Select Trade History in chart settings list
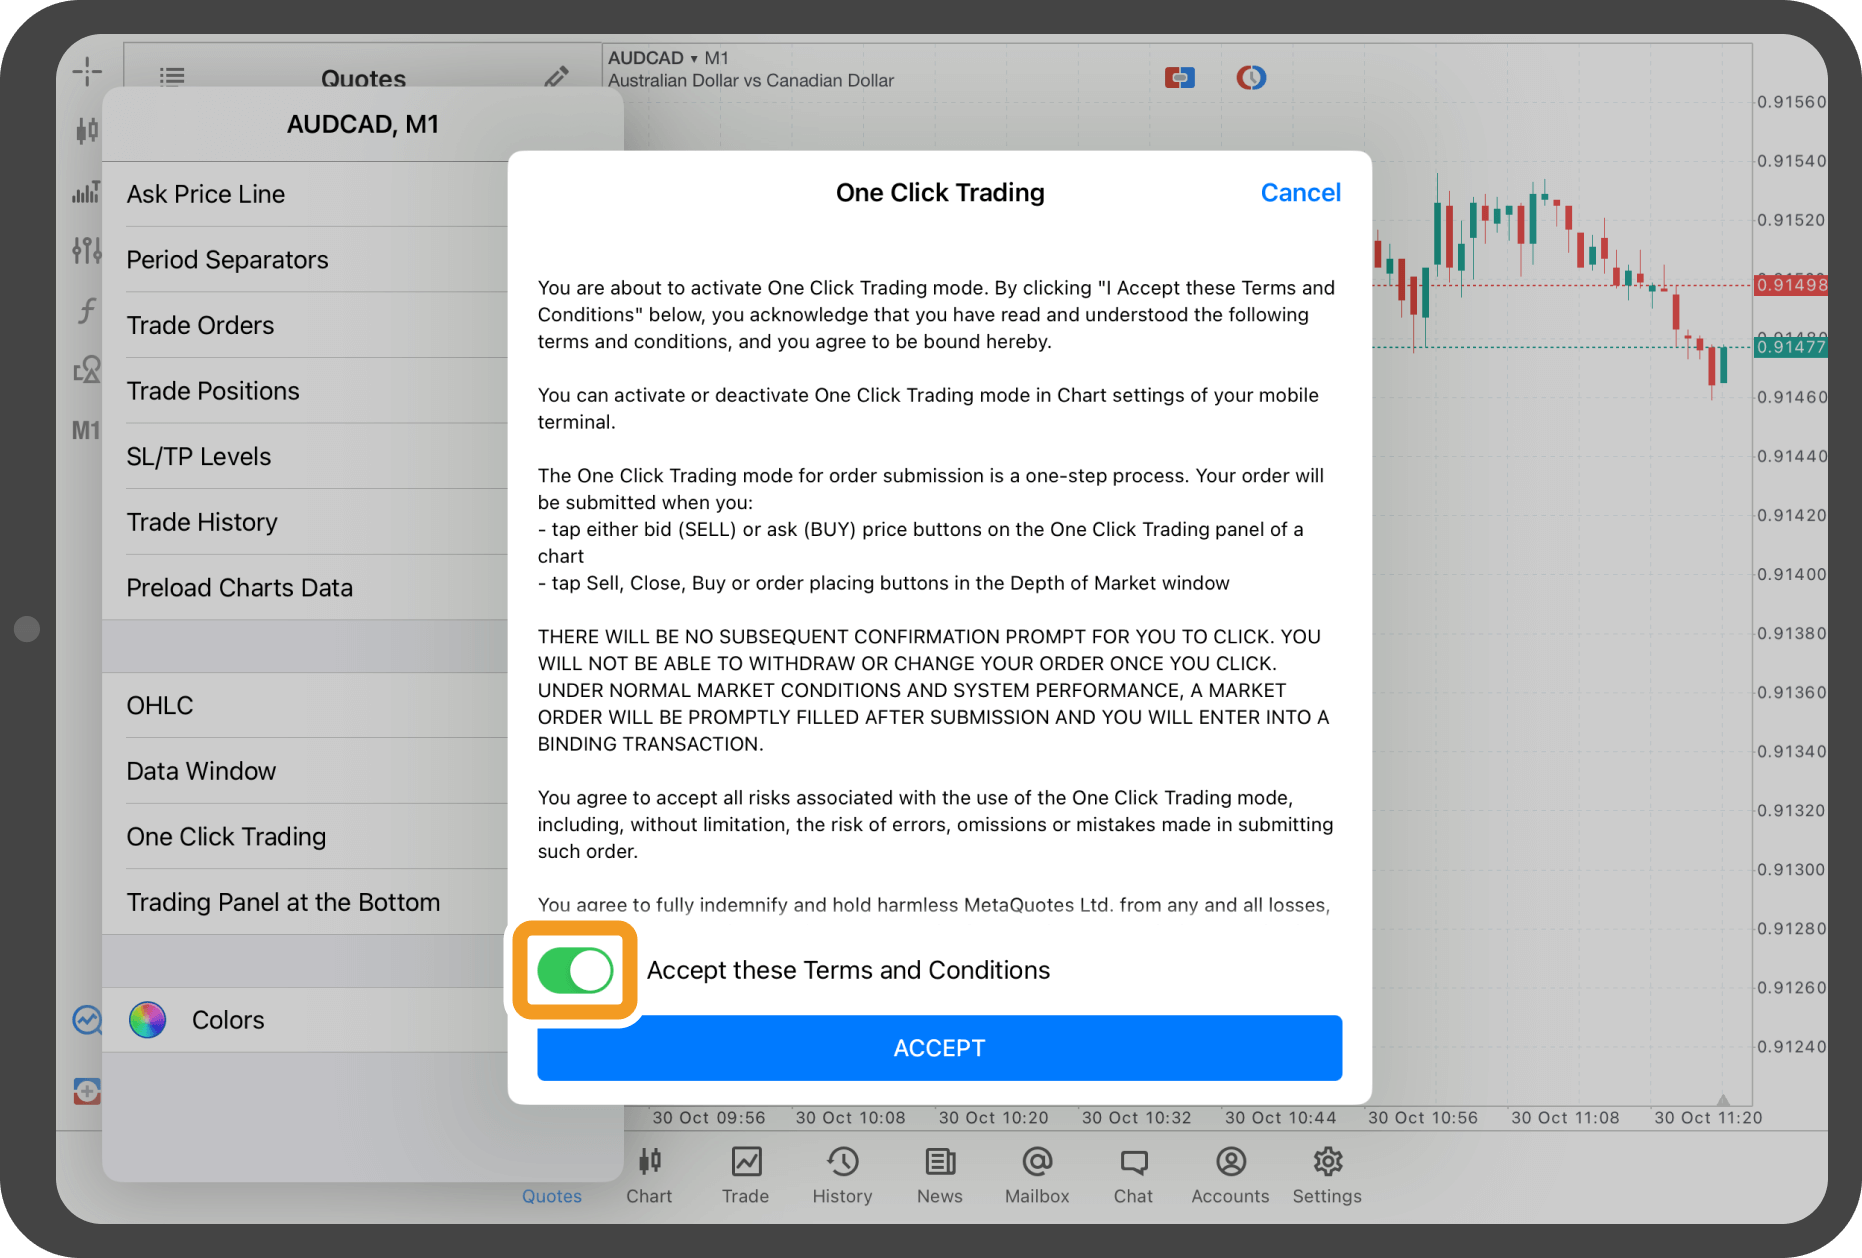The height and width of the screenshot is (1258, 1862). pos(202,522)
